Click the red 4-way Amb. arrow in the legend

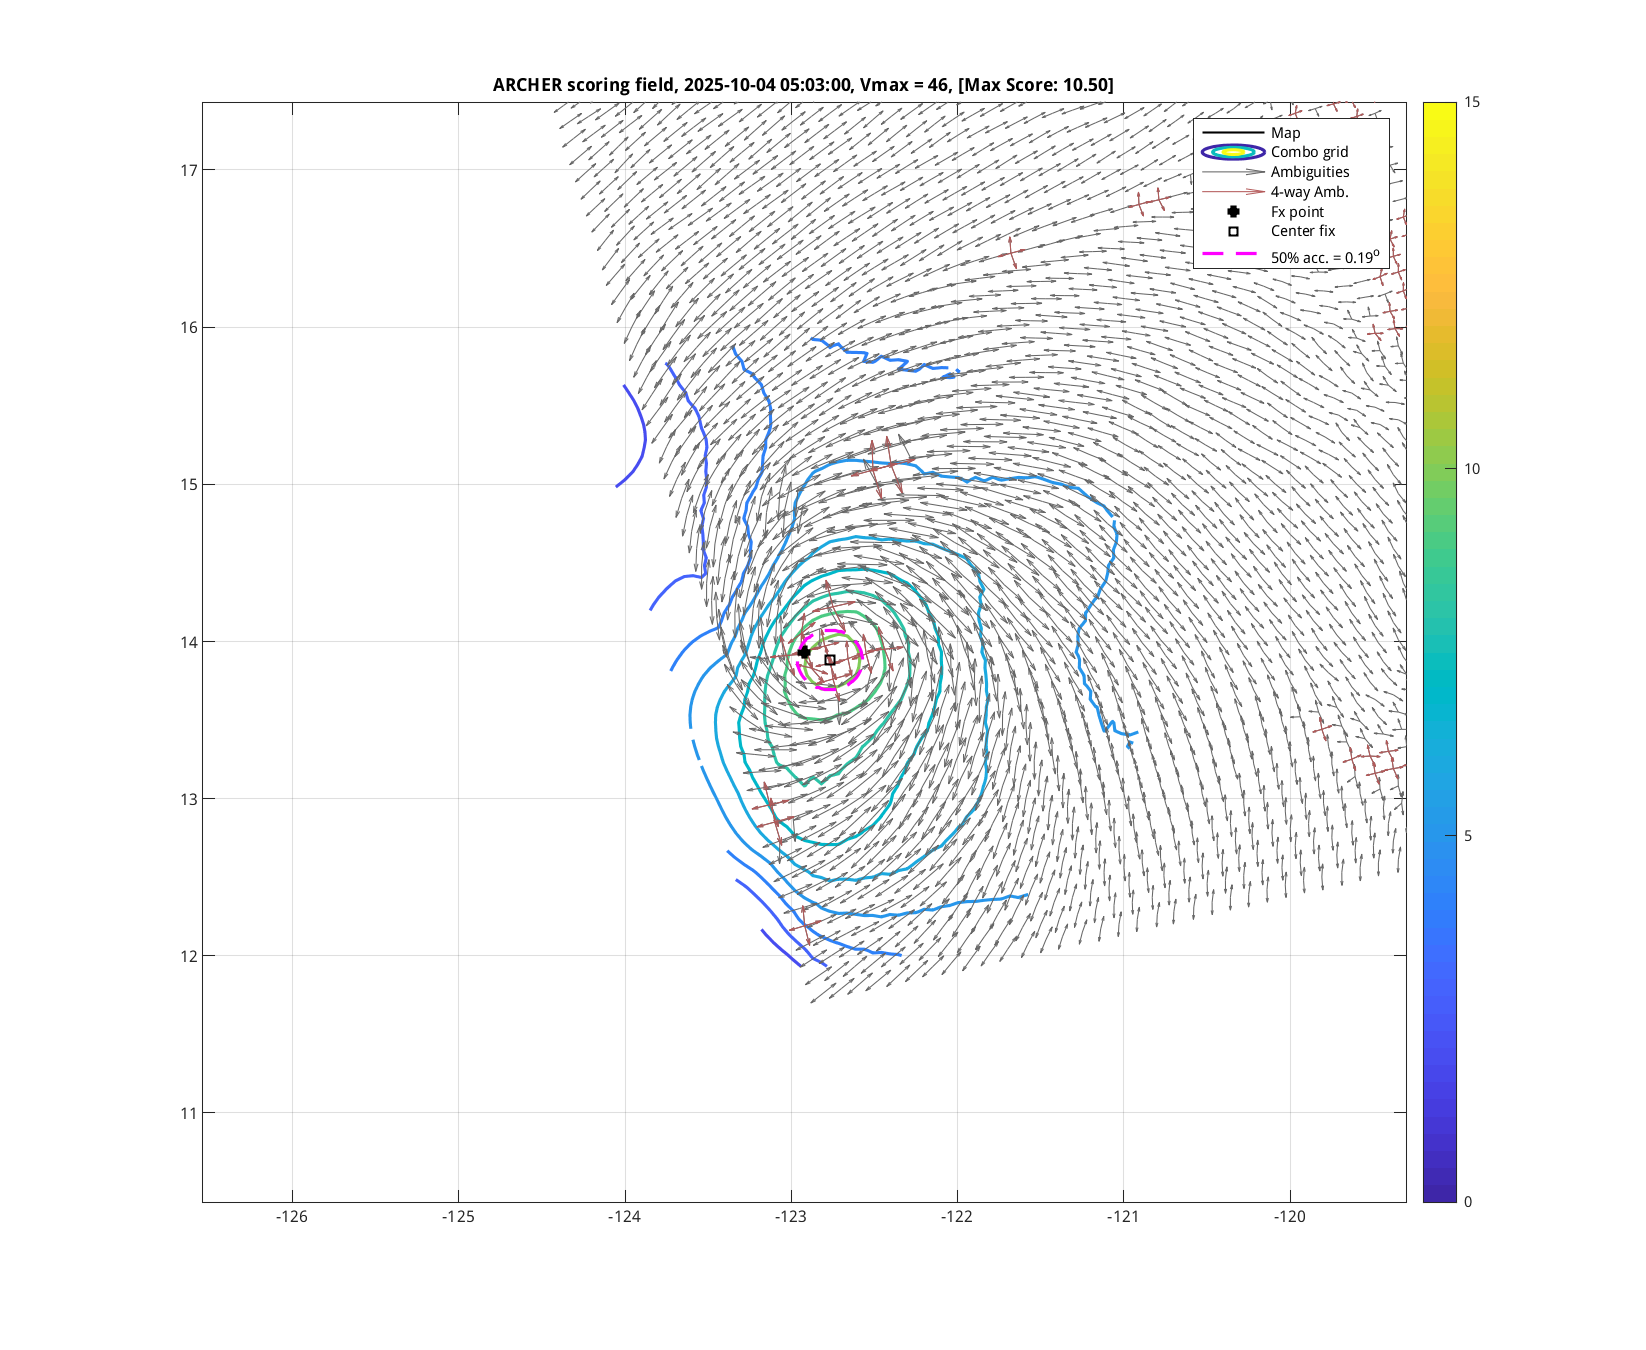point(1233,192)
